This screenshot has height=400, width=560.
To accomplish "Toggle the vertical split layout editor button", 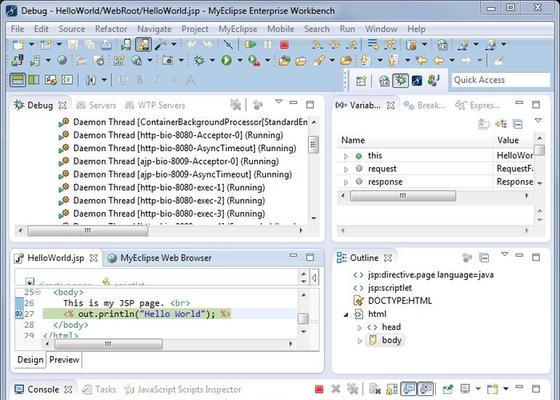I will click(34, 80).
